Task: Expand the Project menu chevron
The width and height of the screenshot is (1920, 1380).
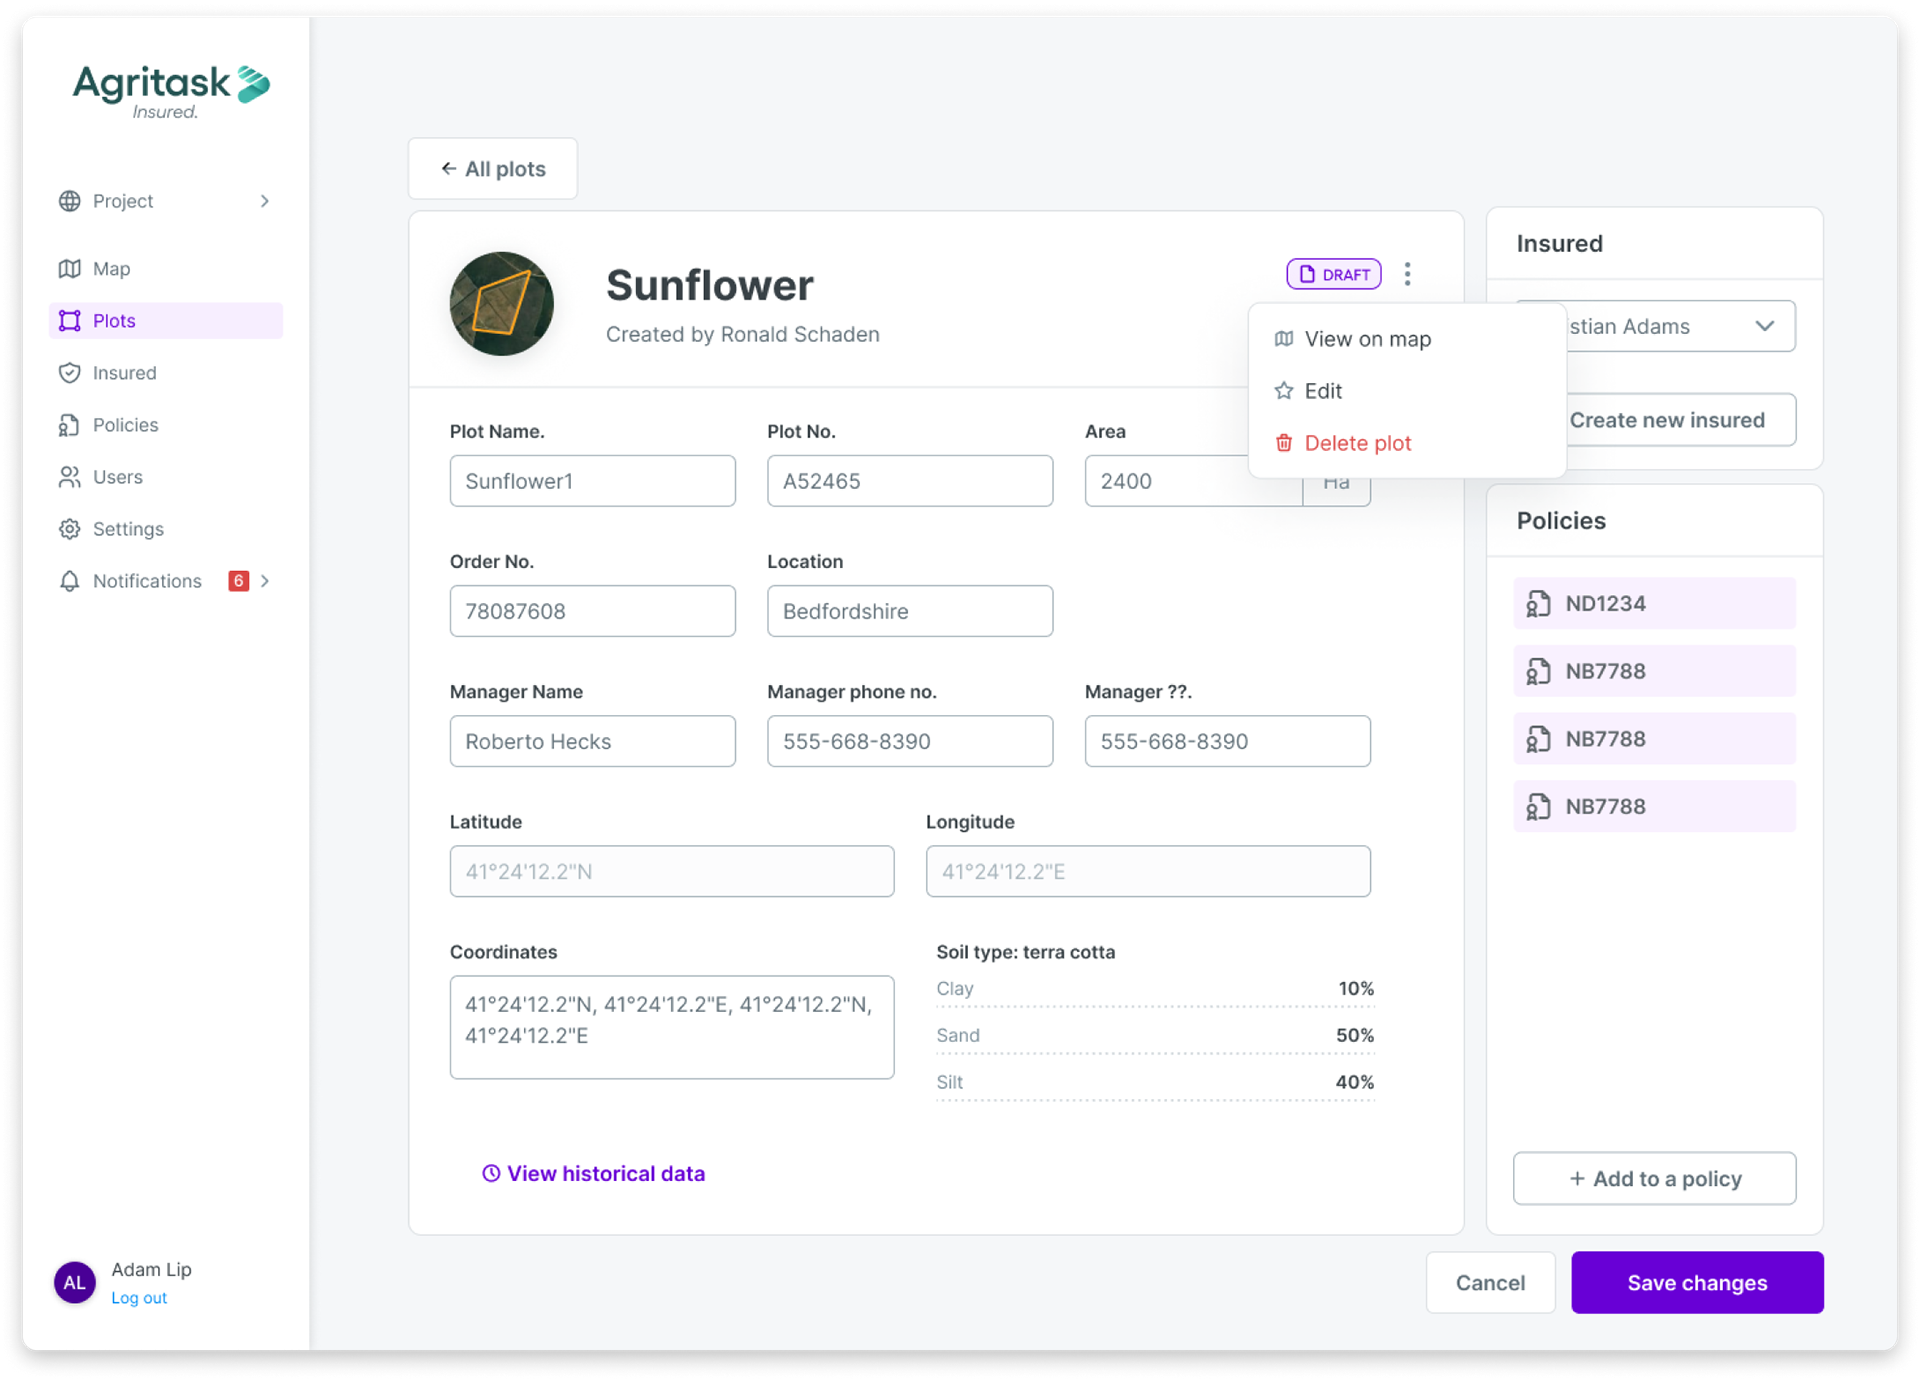Action: 265,201
